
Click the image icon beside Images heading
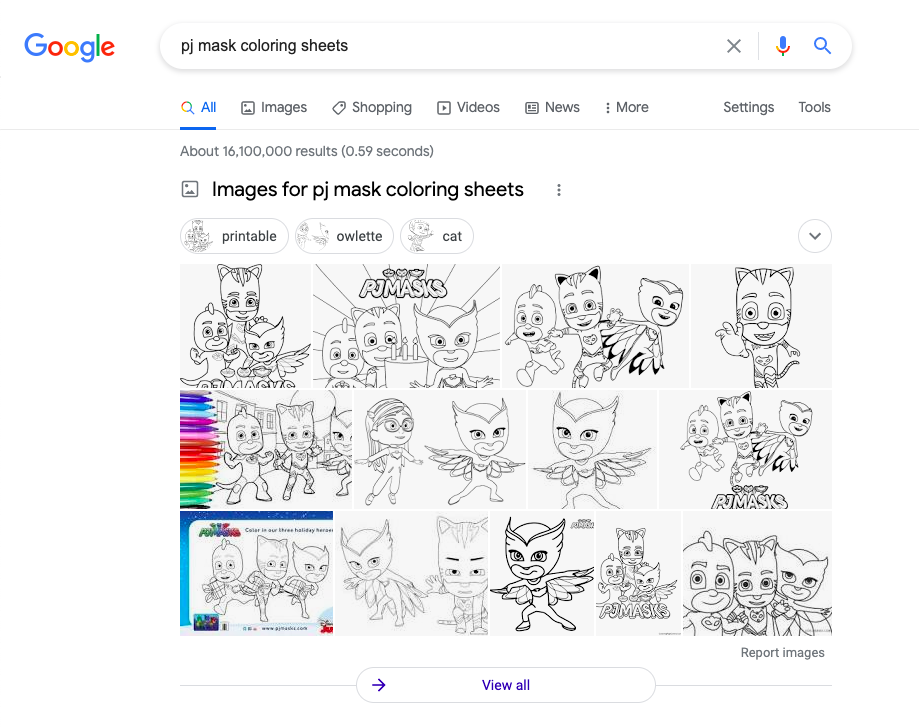point(190,189)
